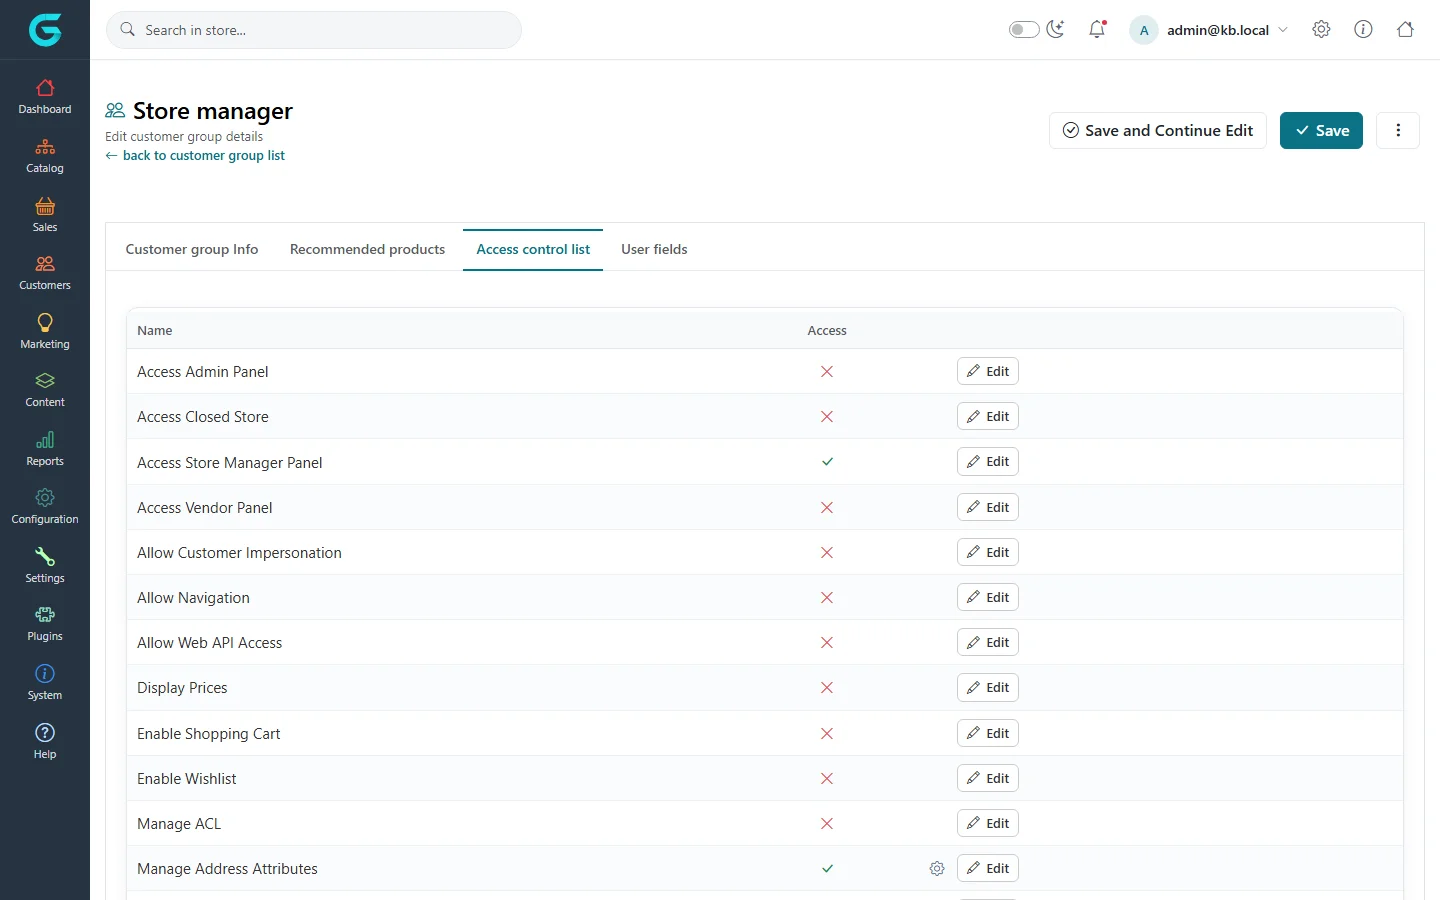Image resolution: width=1440 pixels, height=900 pixels.
Task: Edit Allow Customer Impersonation permission
Action: (x=988, y=552)
